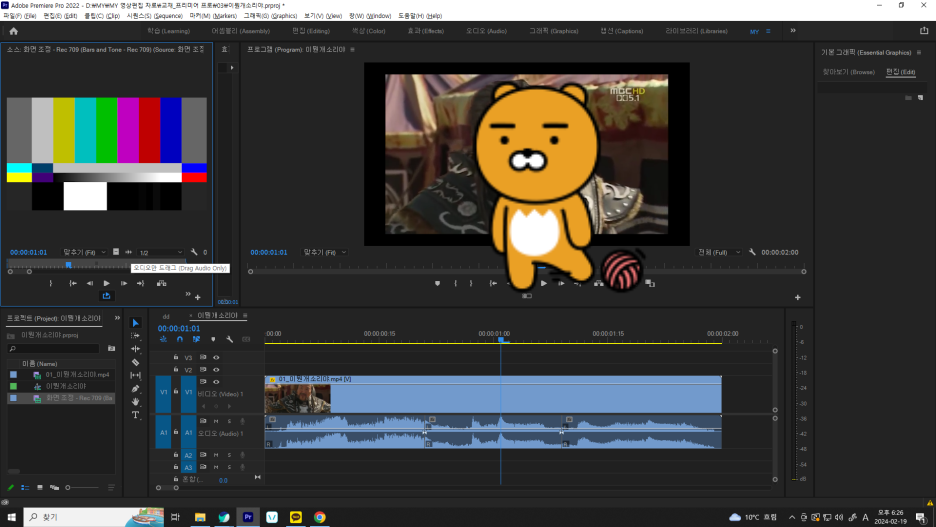The width and height of the screenshot is (936, 527).
Task: Click the Project panel search field
Action: 54,348
